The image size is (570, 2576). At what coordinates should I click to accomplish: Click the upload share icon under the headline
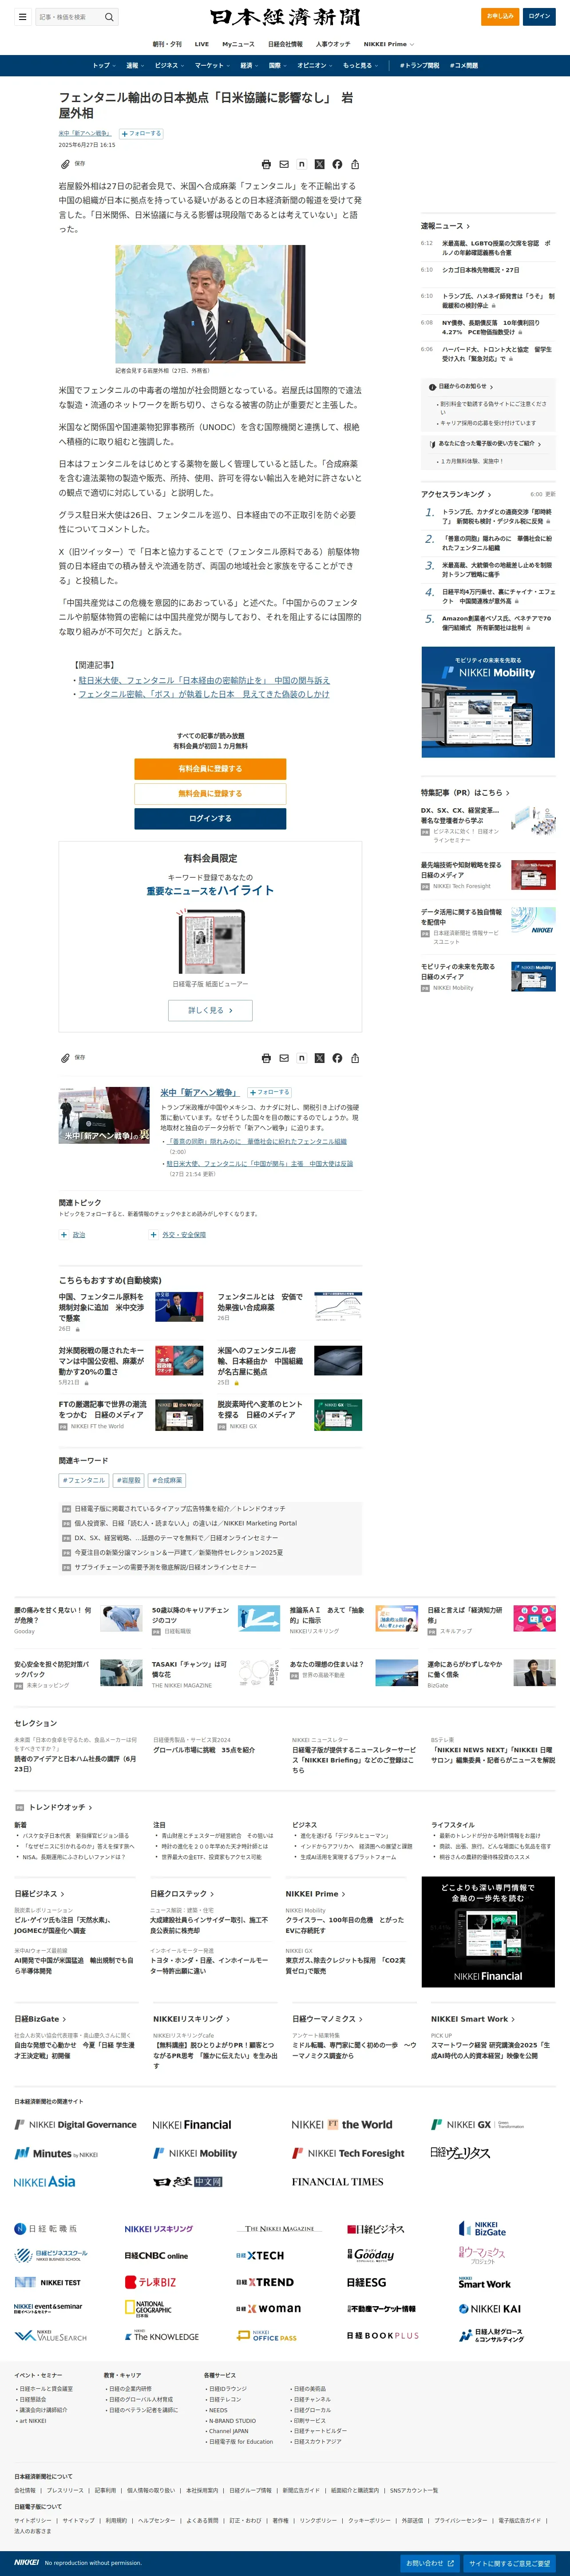(x=355, y=164)
